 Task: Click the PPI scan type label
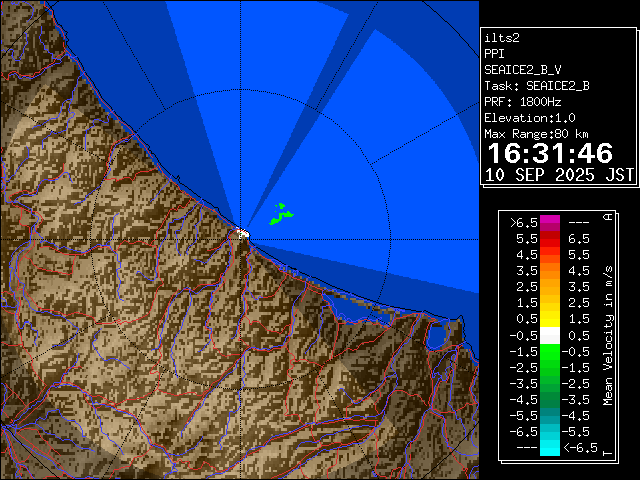pos(494,54)
